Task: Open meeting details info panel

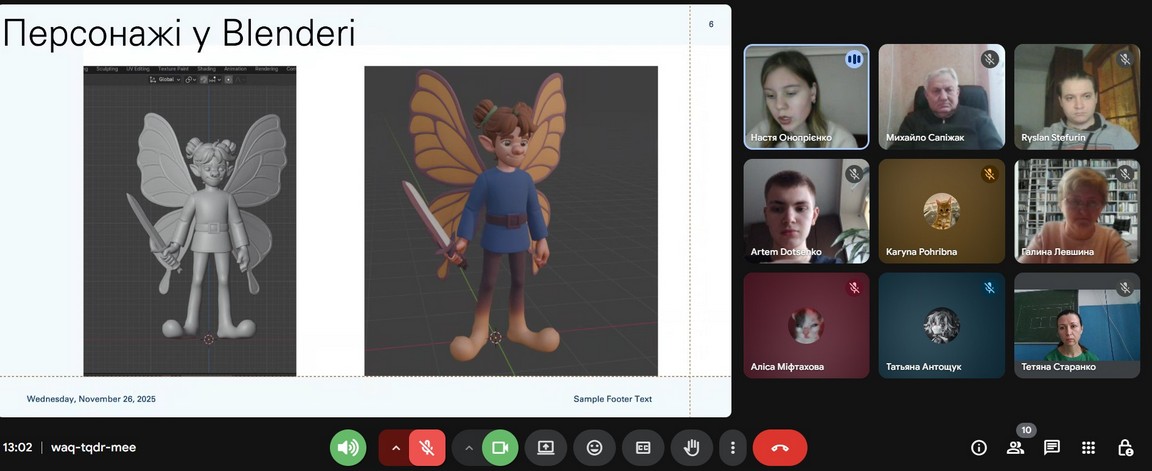Action: pos(979,447)
